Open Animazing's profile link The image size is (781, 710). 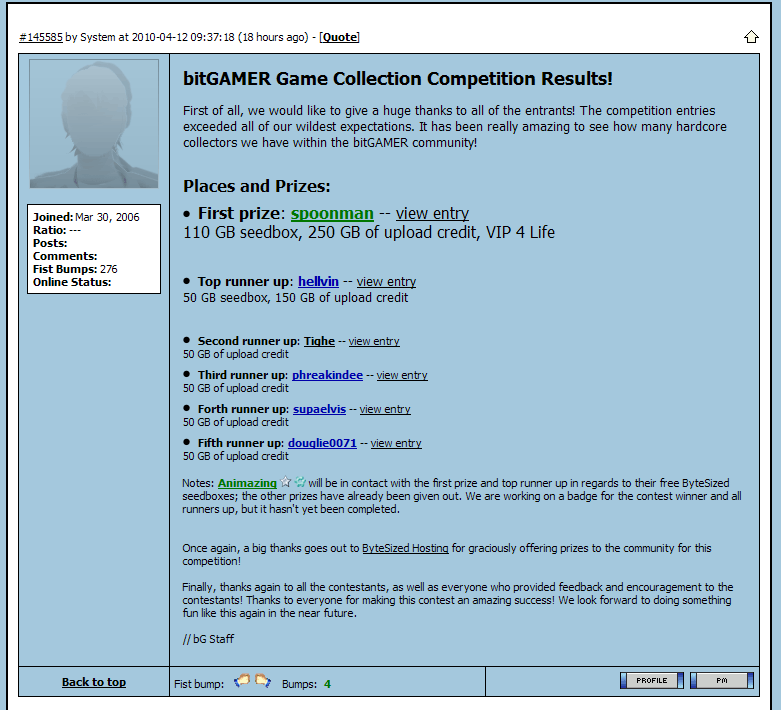pyautogui.click(x=247, y=483)
